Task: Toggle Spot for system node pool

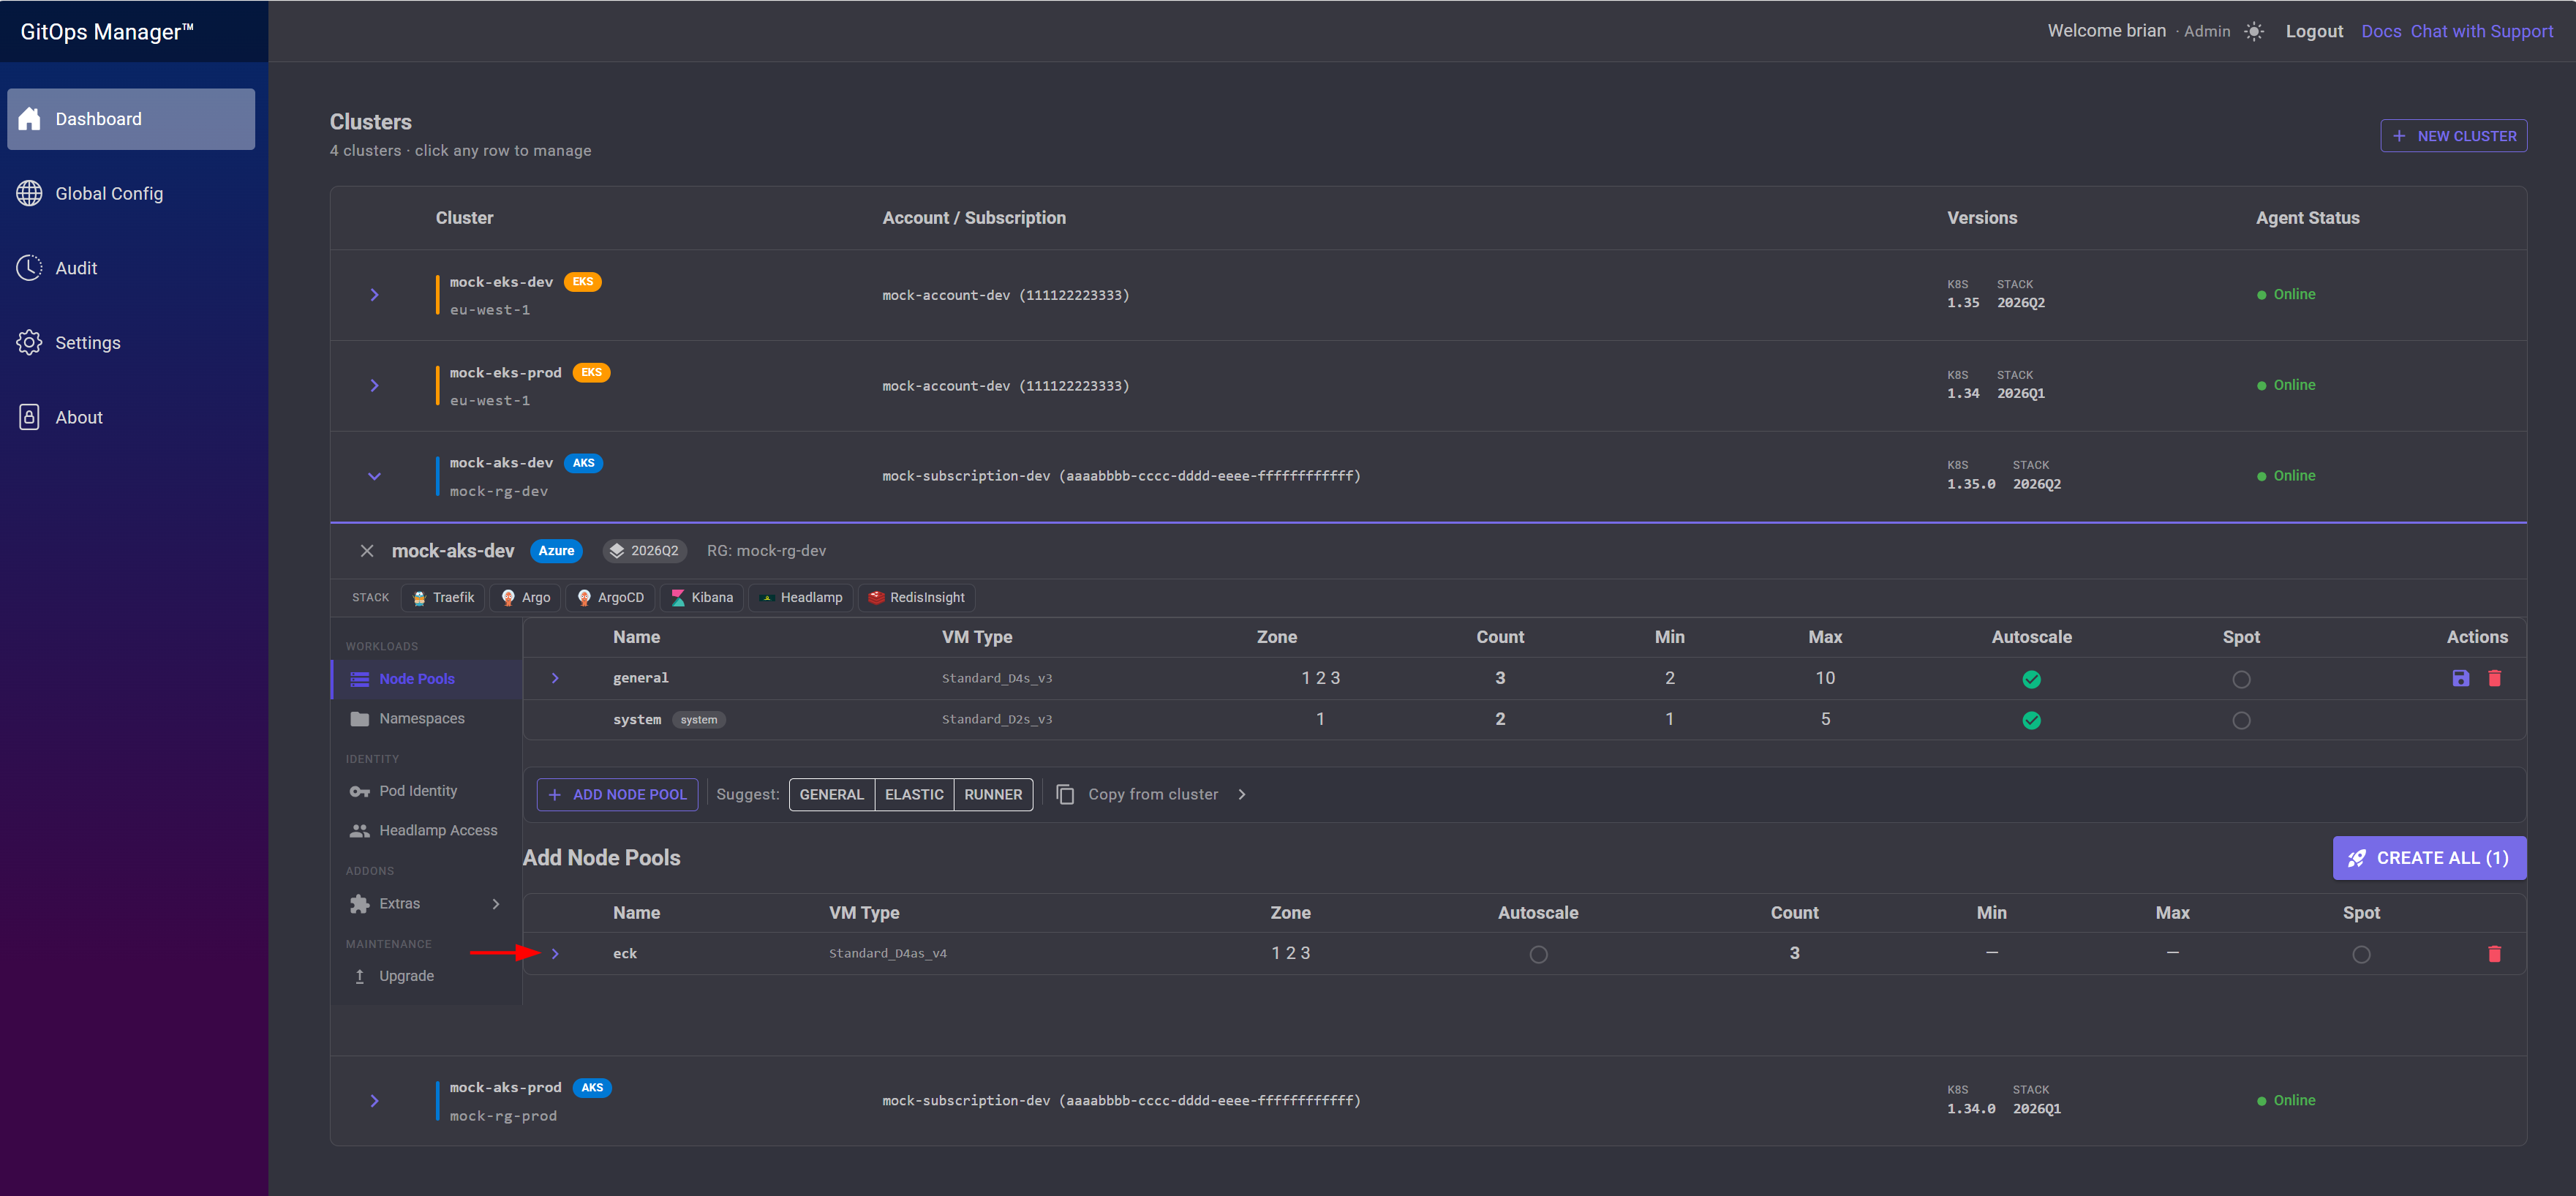Action: click(2242, 721)
